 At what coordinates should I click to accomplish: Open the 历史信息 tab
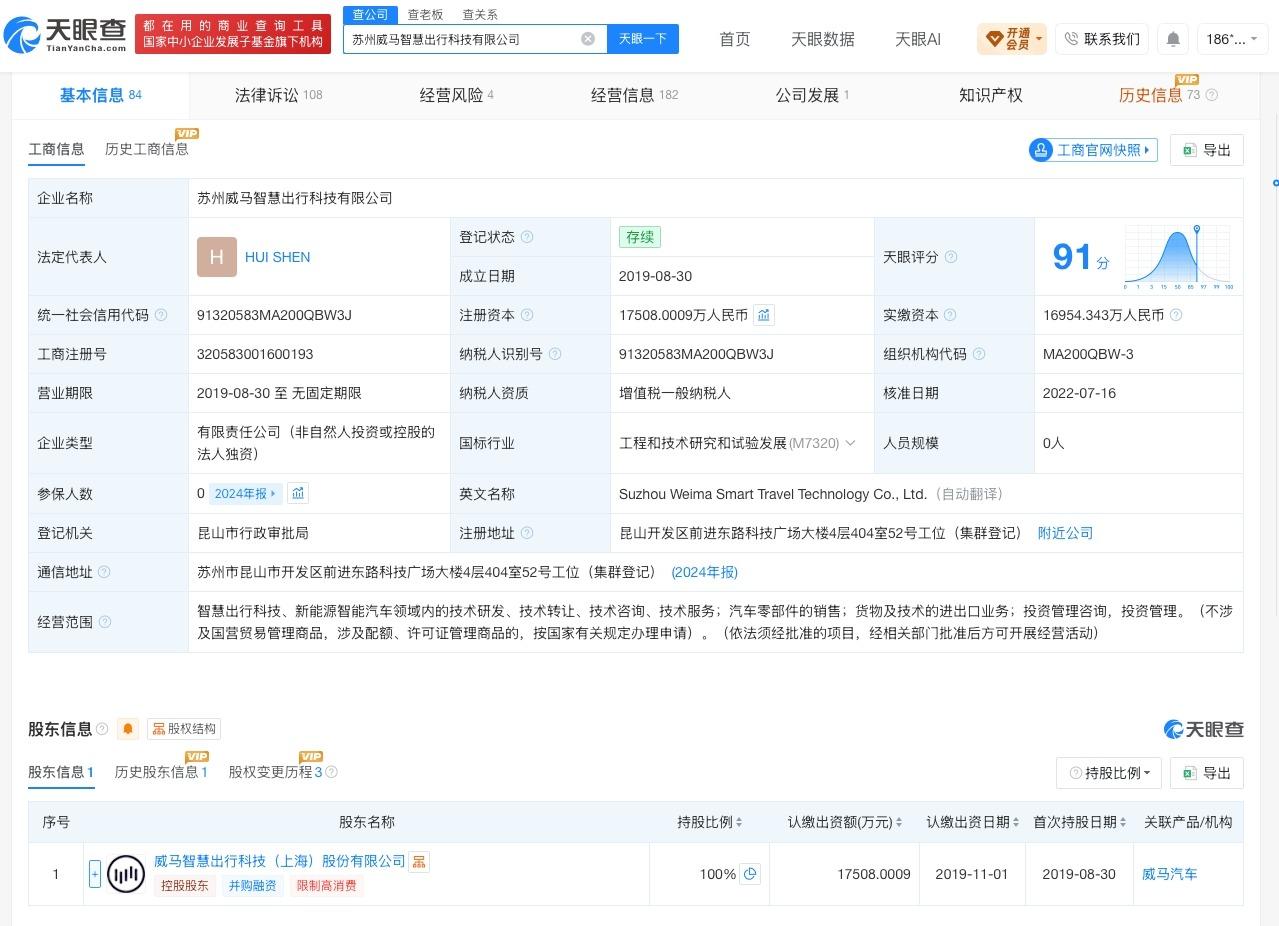point(1159,95)
